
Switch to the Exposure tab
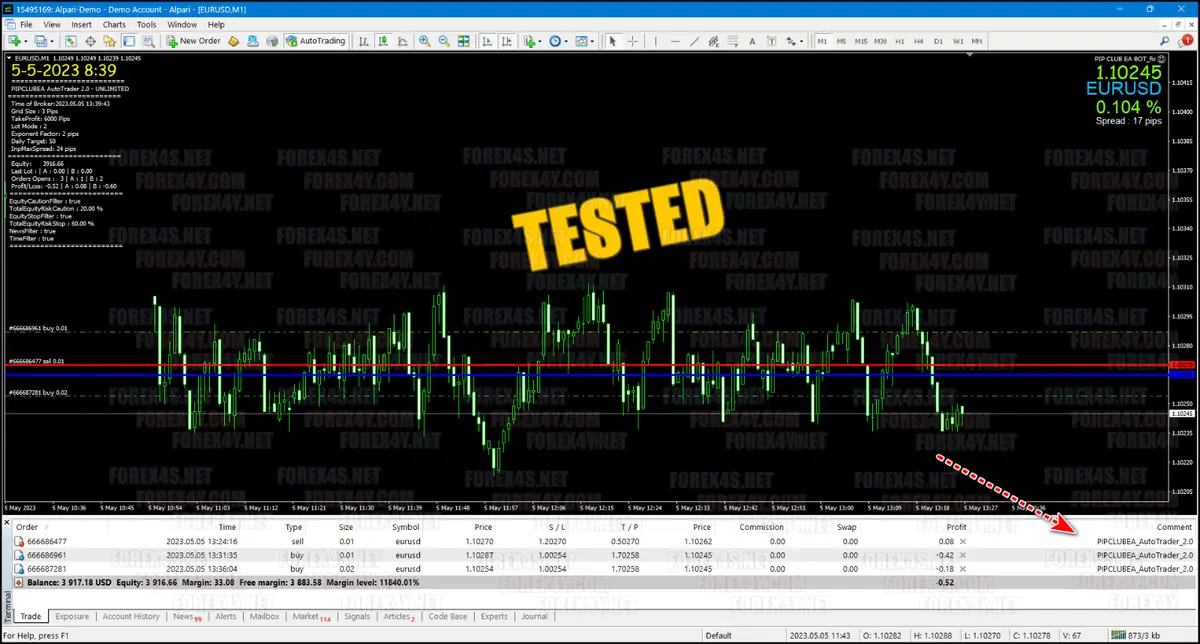[72, 617]
